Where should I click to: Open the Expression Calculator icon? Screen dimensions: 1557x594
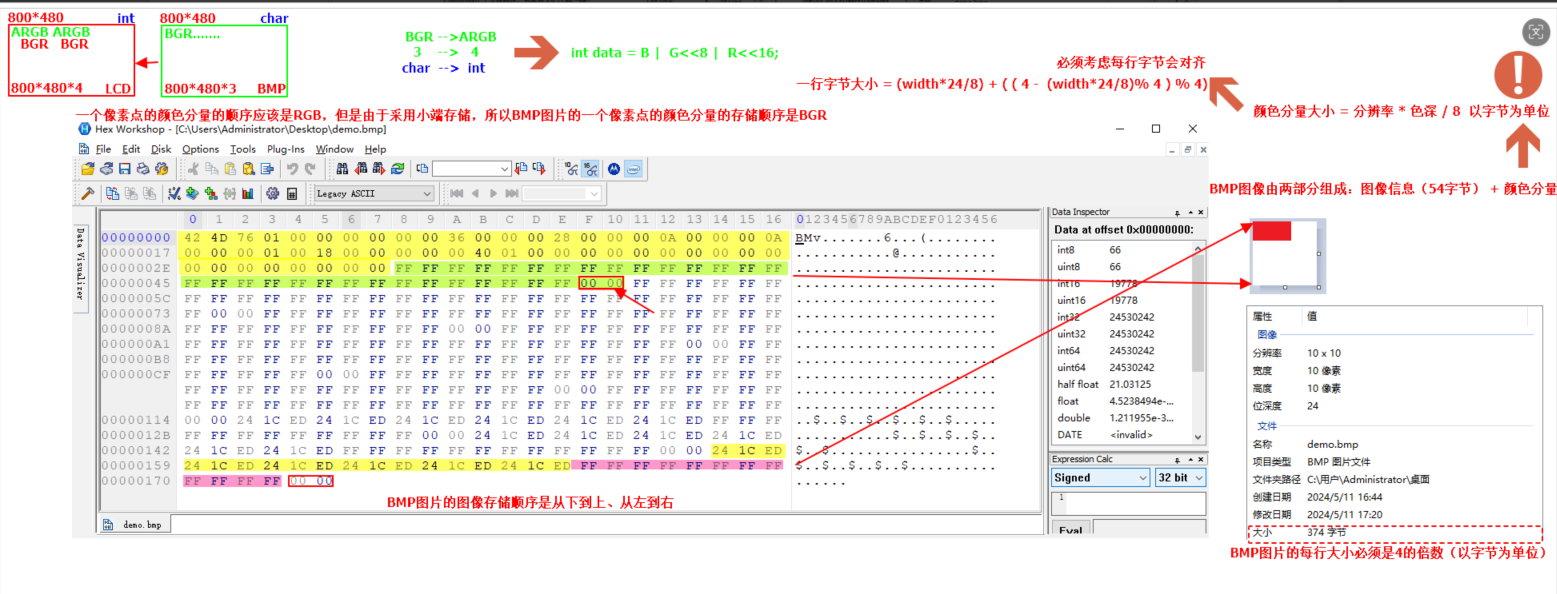[292, 193]
